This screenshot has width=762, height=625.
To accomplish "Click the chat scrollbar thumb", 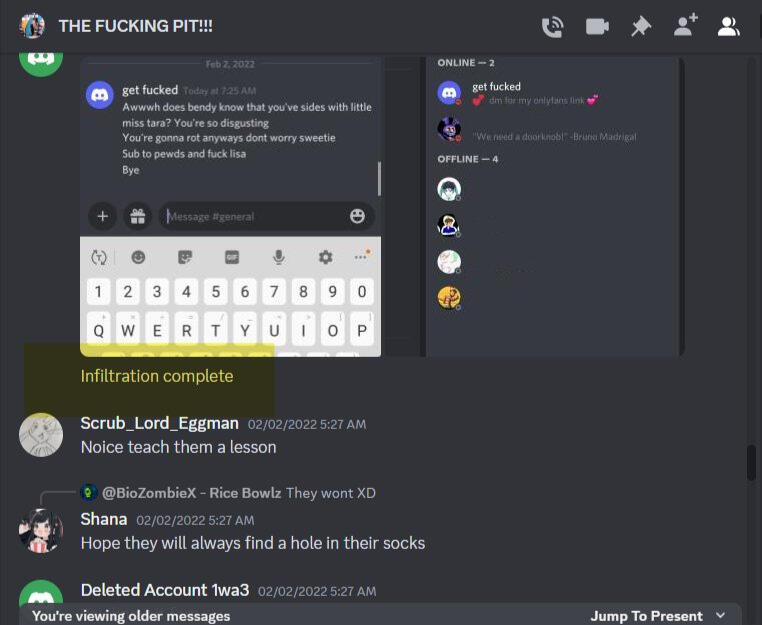I will [751, 463].
